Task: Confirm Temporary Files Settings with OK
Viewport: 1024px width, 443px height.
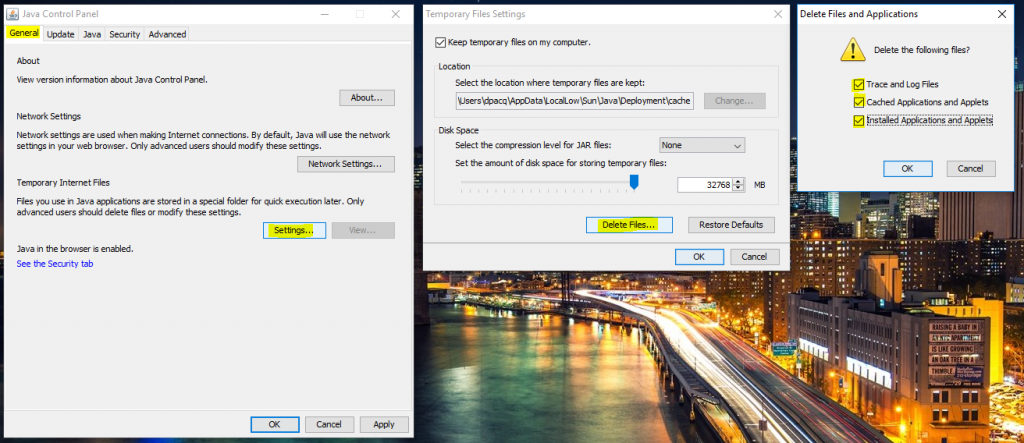Action: click(x=699, y=257)
